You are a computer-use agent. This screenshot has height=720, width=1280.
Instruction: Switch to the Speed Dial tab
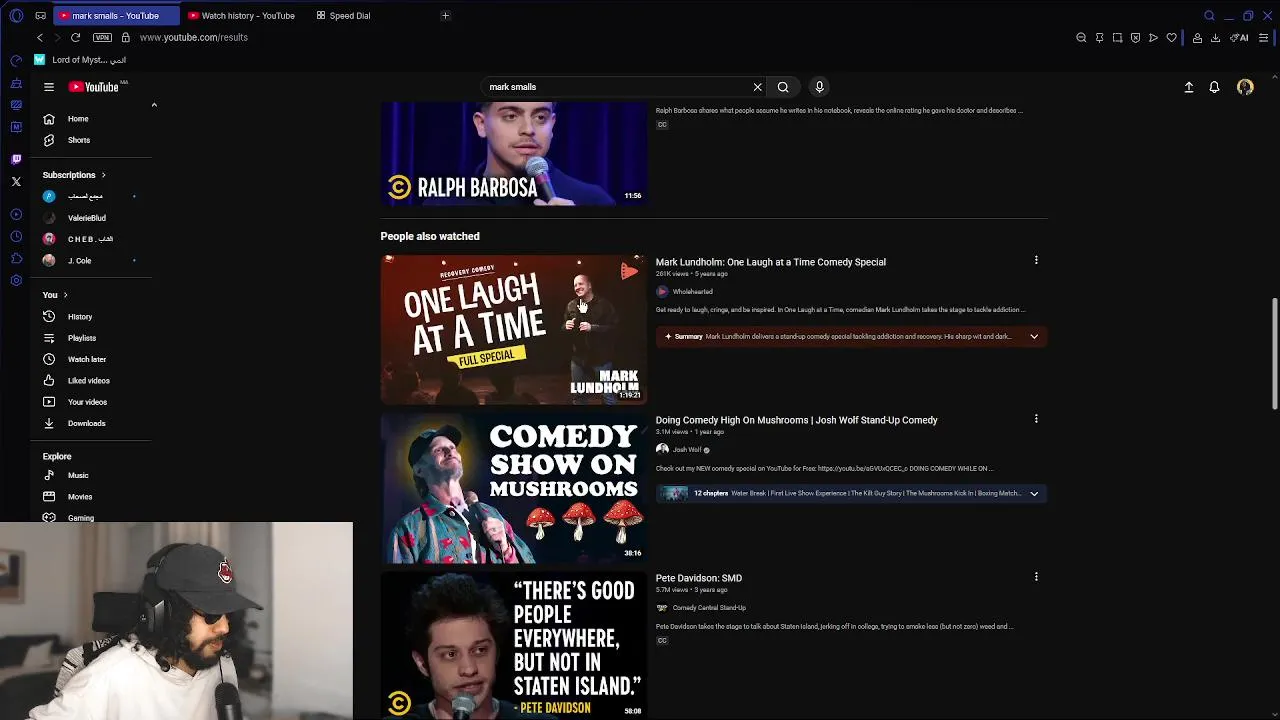[343, 15]
